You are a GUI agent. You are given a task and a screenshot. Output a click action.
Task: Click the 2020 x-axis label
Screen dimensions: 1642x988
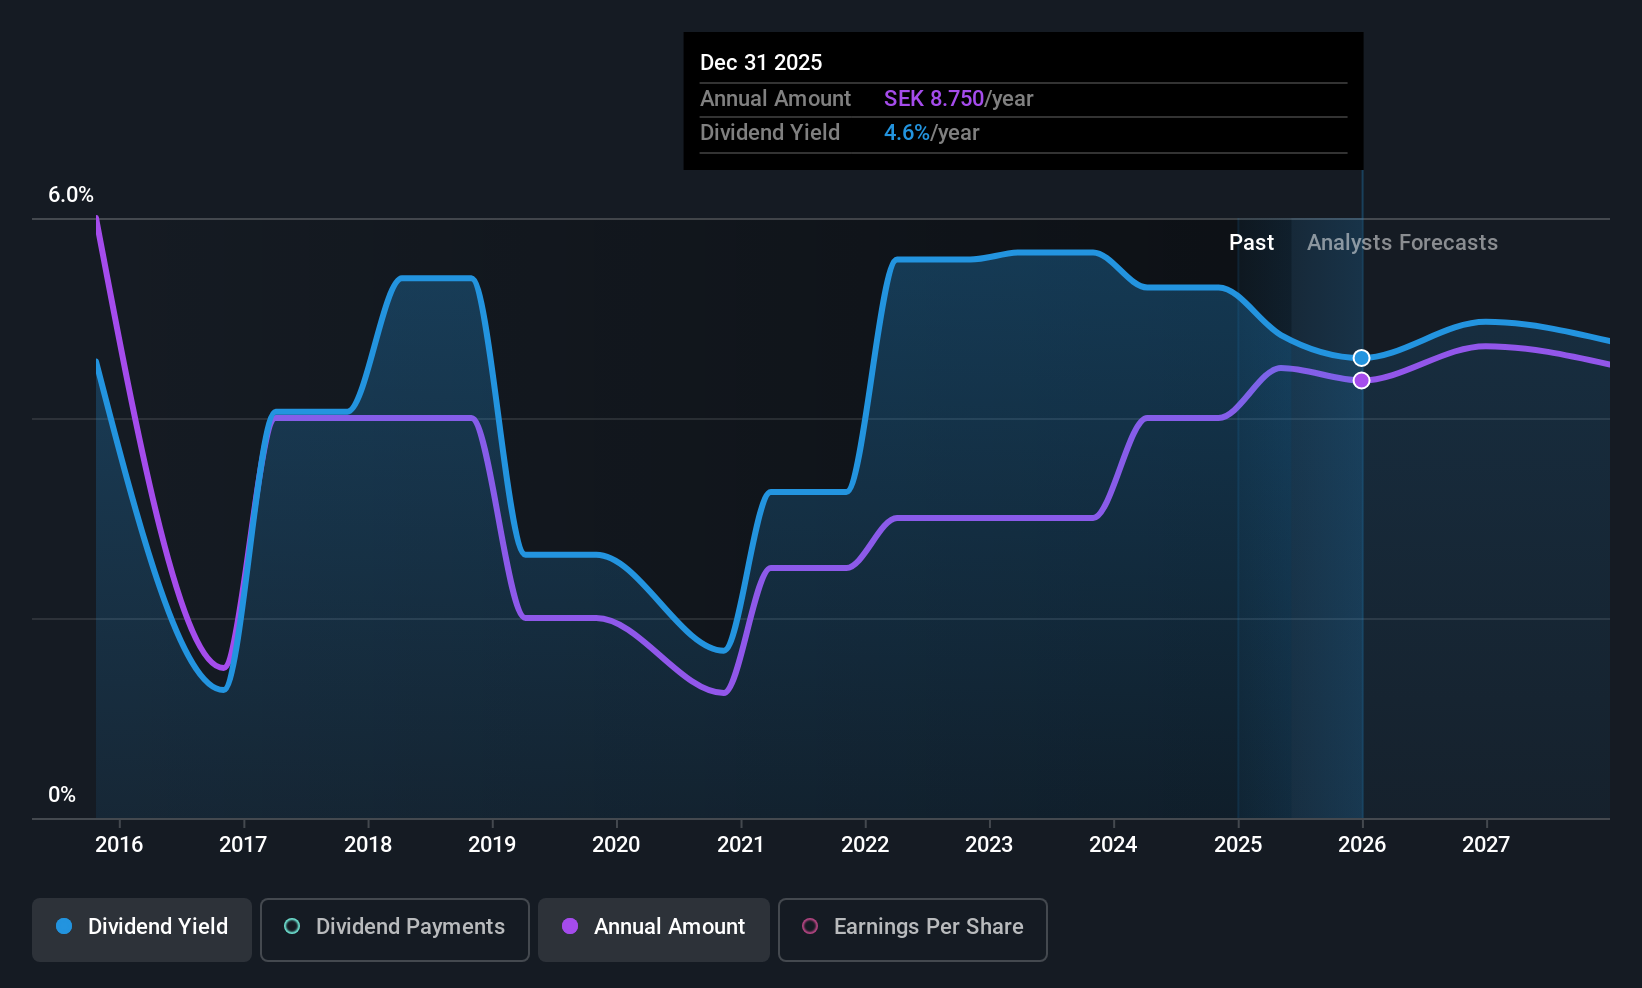616,845
